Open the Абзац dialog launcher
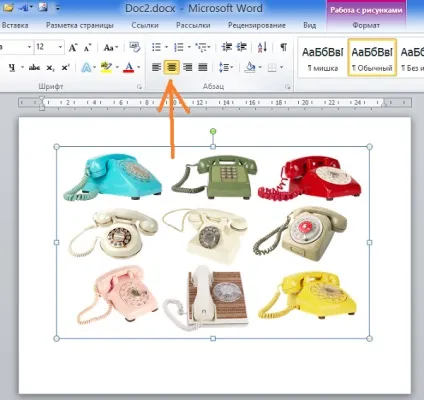Viewport: 424px width, 400px height. (x=288, y=87)
